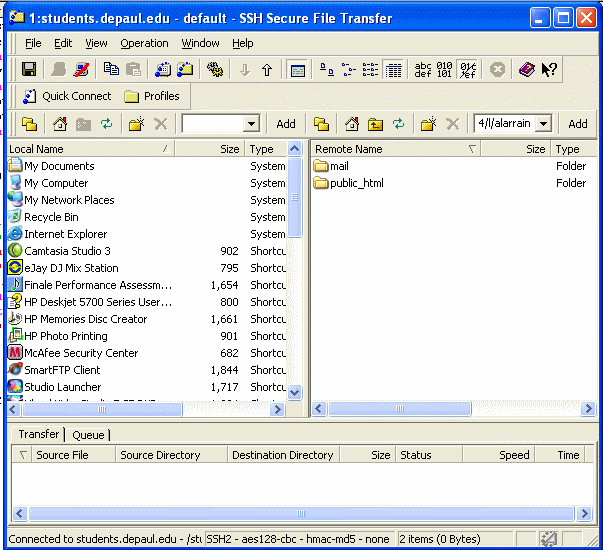The width and height of the screenshot is (603, 550).
Task: Switch to List view
Action: (x=370, y=70)
